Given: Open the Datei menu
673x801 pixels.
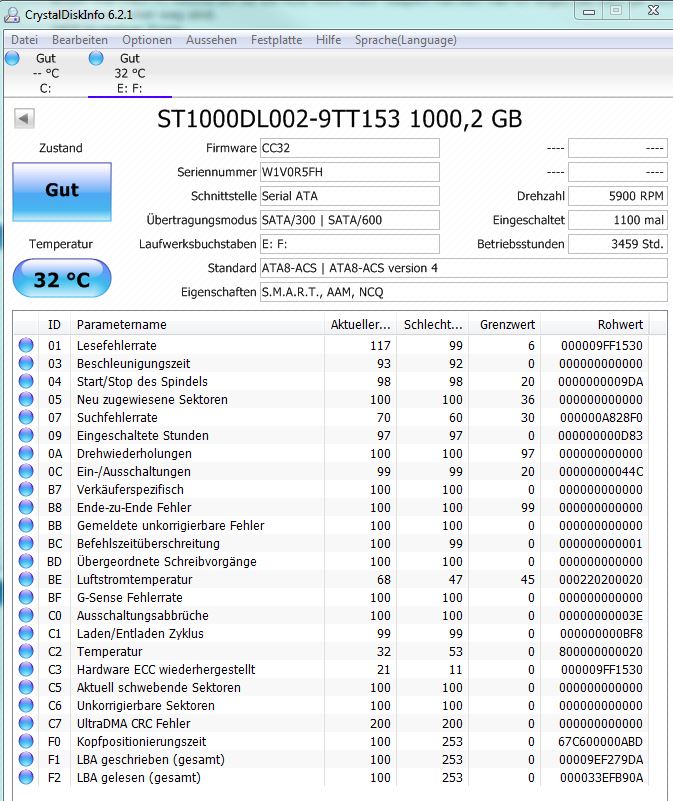Looking at the screenshot, I should coord(25,40).
